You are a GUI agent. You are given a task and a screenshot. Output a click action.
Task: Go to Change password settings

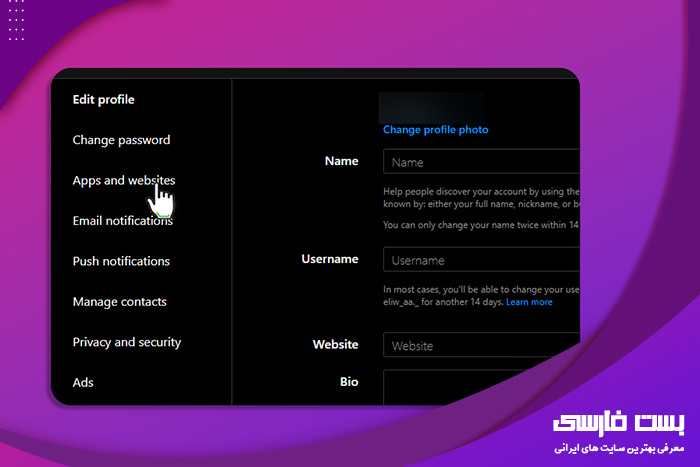121,140
